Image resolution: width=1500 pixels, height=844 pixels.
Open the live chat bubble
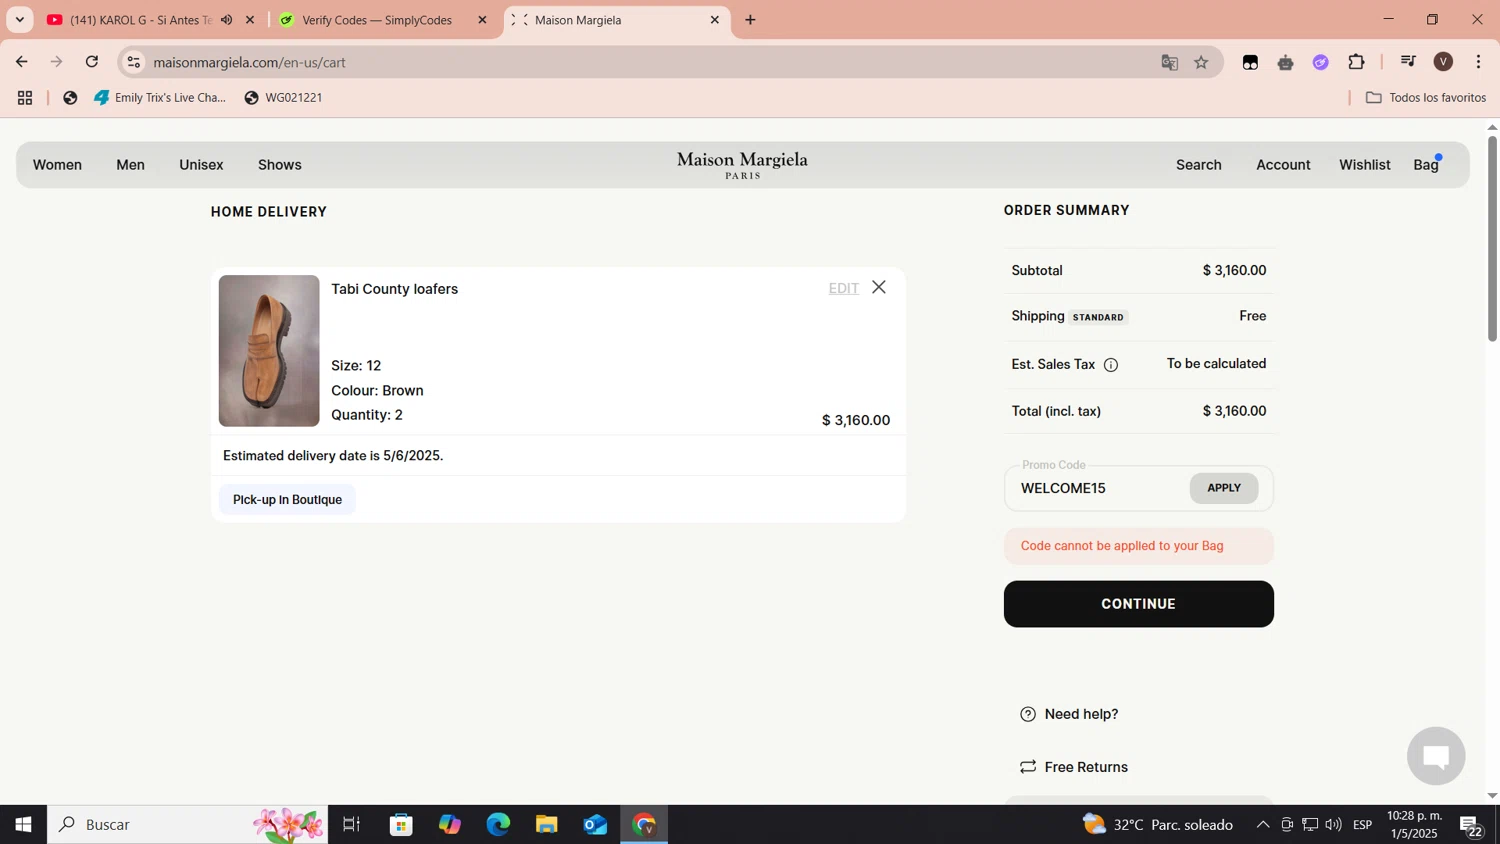[x=1436, y=756]
